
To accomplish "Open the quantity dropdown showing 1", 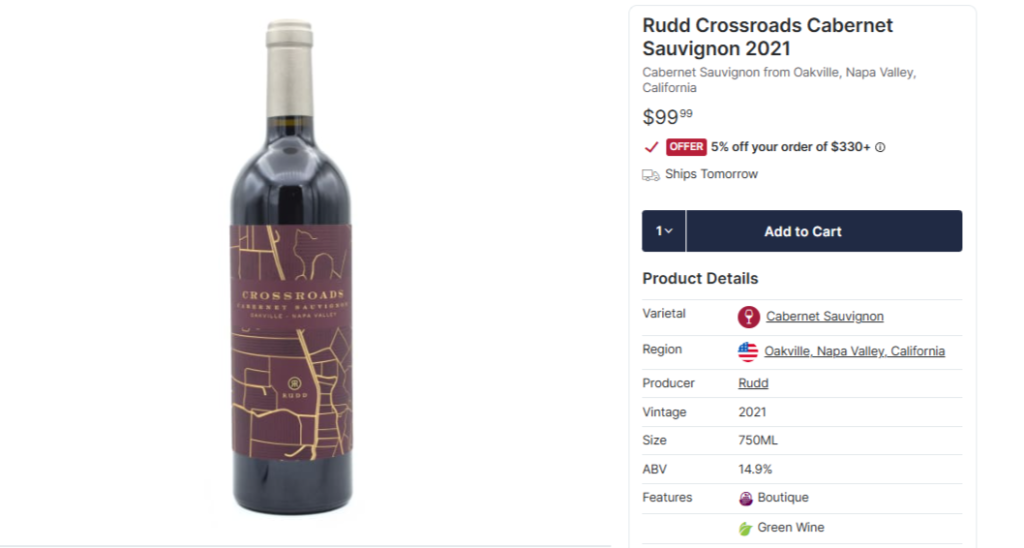I will click(x=664, y=231).
